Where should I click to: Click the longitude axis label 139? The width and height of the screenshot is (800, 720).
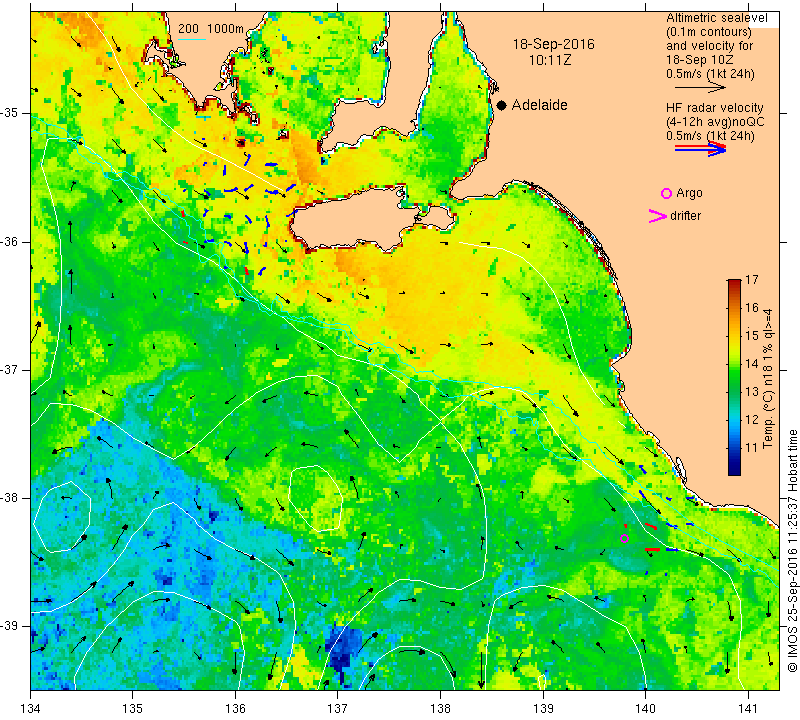pos(543,708)
